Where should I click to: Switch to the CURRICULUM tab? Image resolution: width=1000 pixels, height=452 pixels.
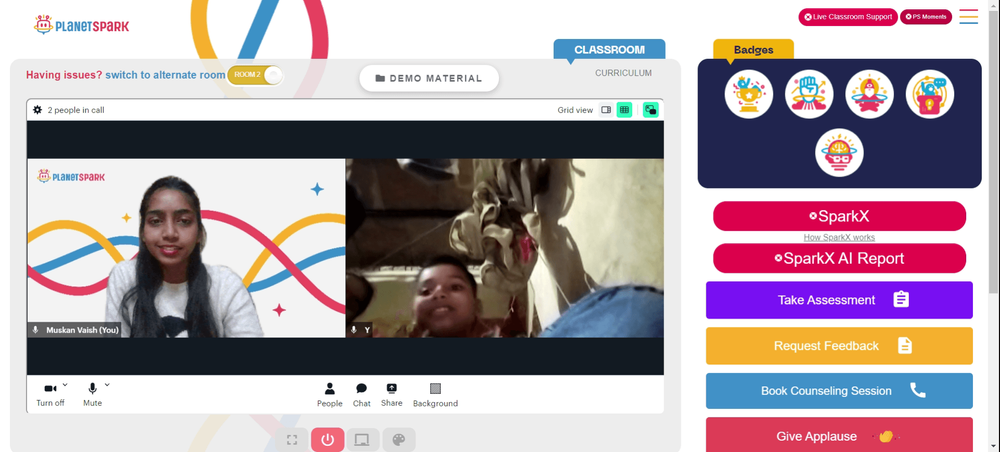coord(623,73)
